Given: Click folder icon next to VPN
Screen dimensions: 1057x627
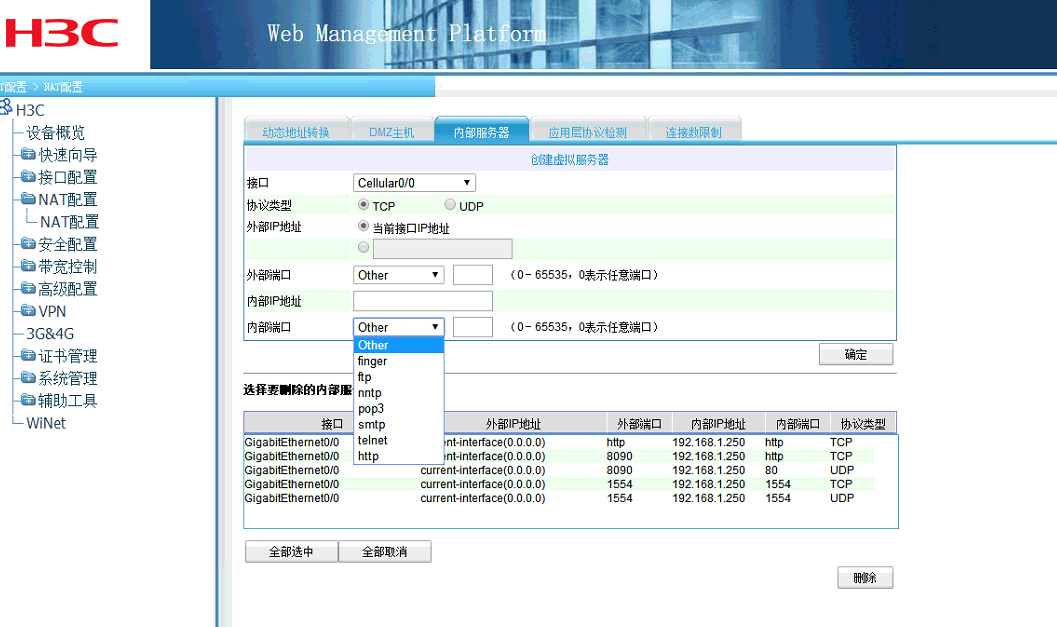Looking at the screenshot, I should [28, 310].
